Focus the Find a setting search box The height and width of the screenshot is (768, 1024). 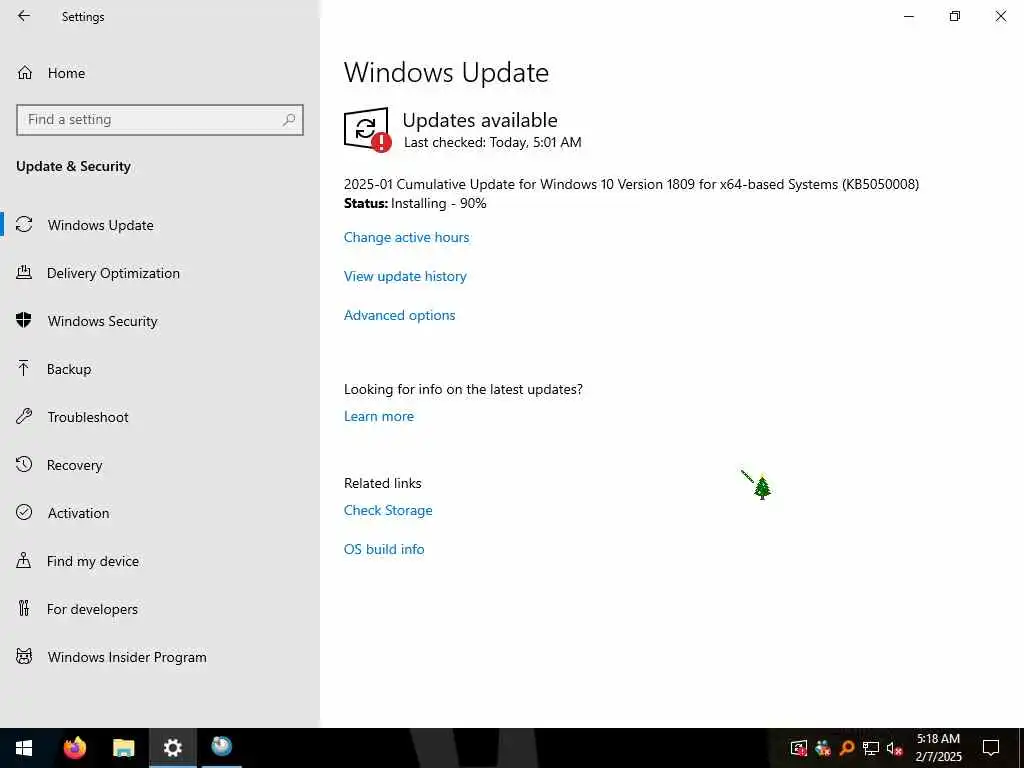(160, 120)
